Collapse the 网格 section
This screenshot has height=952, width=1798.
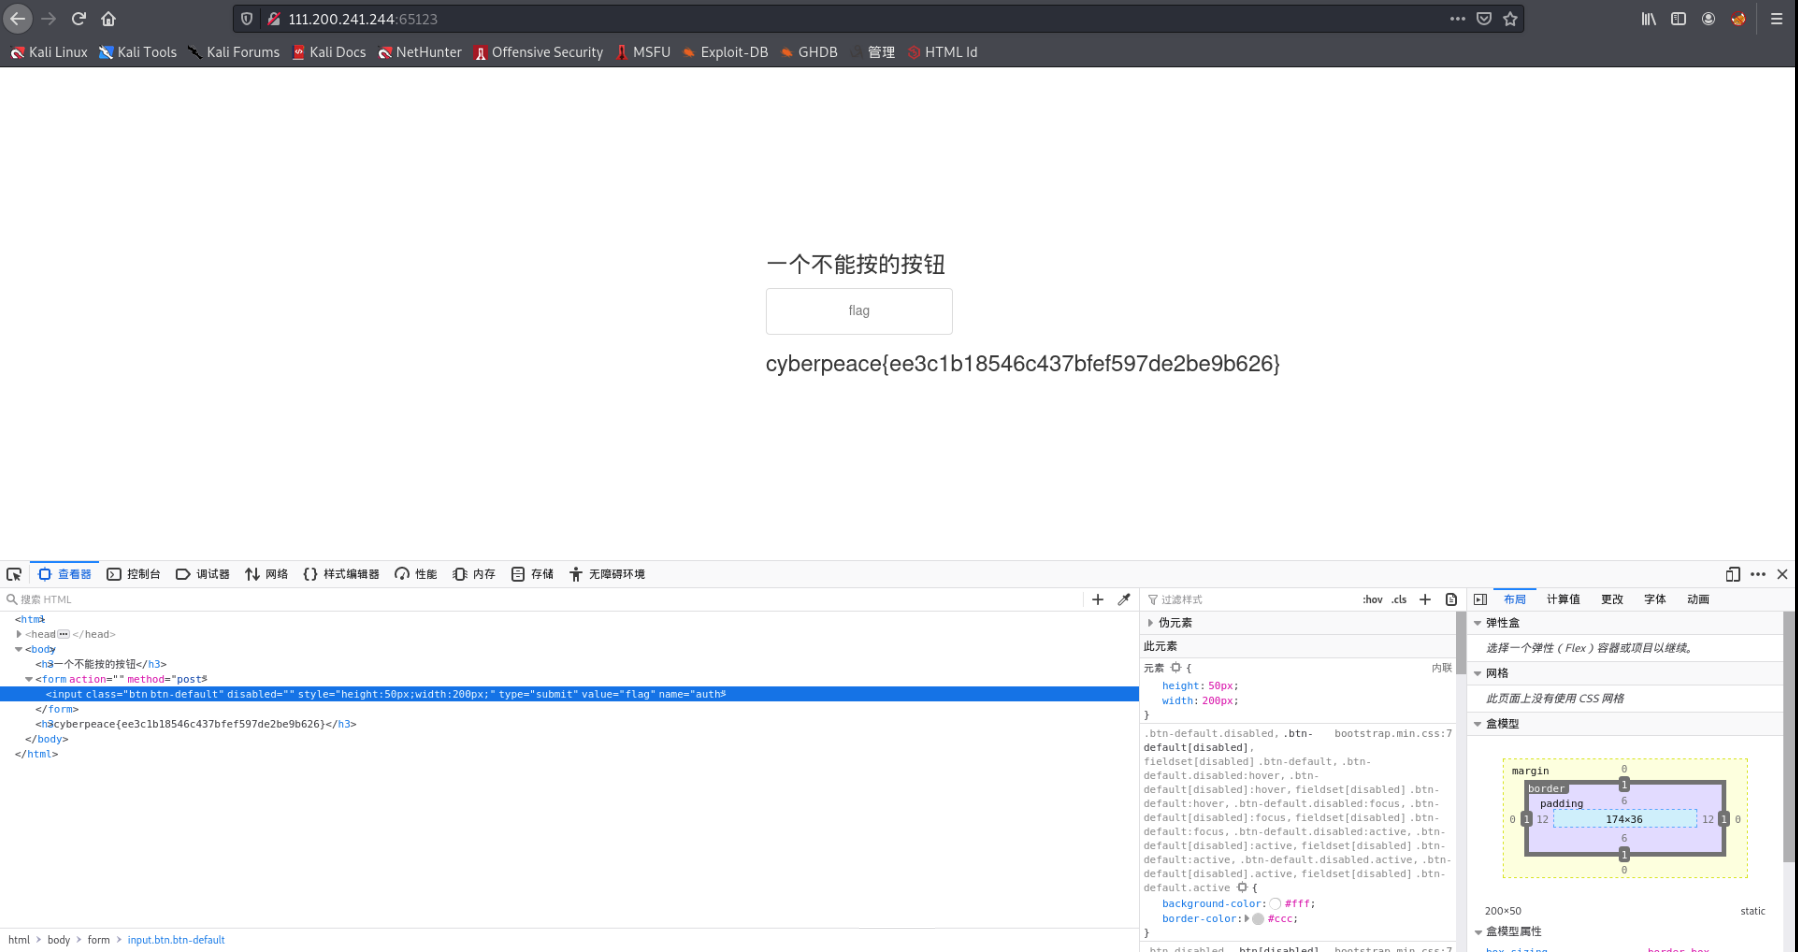(1477, 673)
